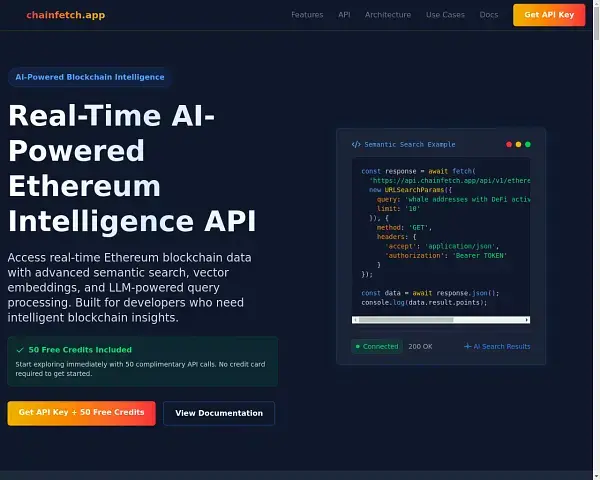Click the checkmark beside 50 Free Credits Included
The width and height of the screenshot is (600, 480).
click(20, 350)
